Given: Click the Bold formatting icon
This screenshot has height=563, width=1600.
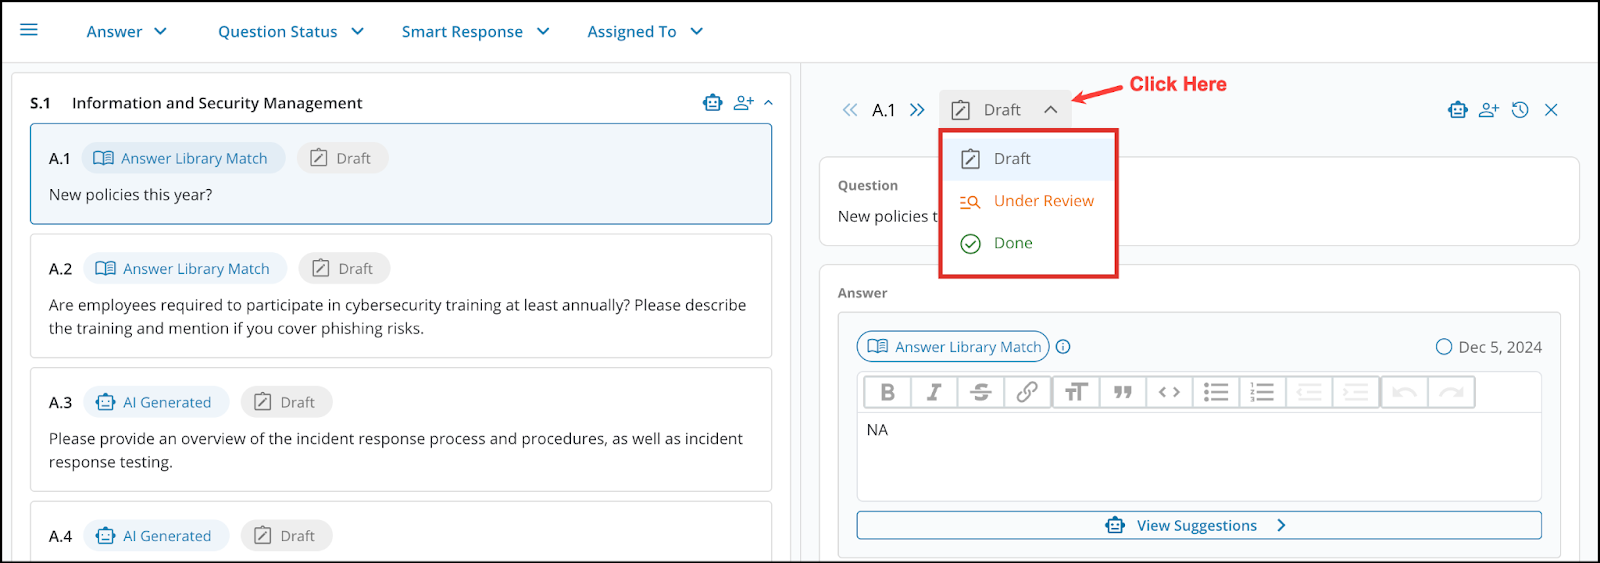Looking at the screenshot, I should (x=886, y=392).
